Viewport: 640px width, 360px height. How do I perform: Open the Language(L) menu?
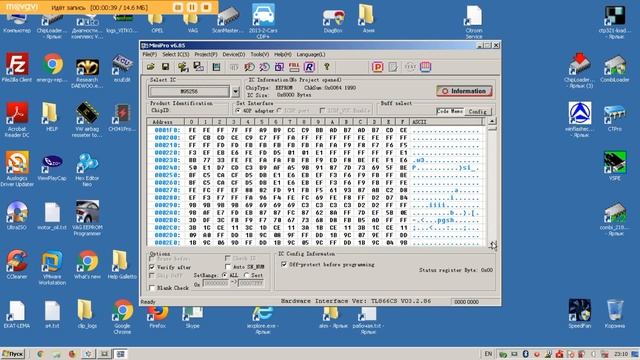311,54
